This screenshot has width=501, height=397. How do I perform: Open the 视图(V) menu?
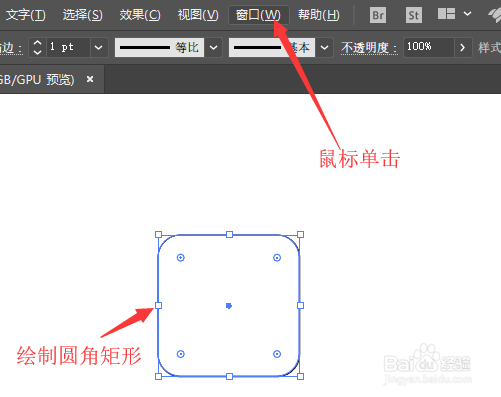(x=198, y=15)
